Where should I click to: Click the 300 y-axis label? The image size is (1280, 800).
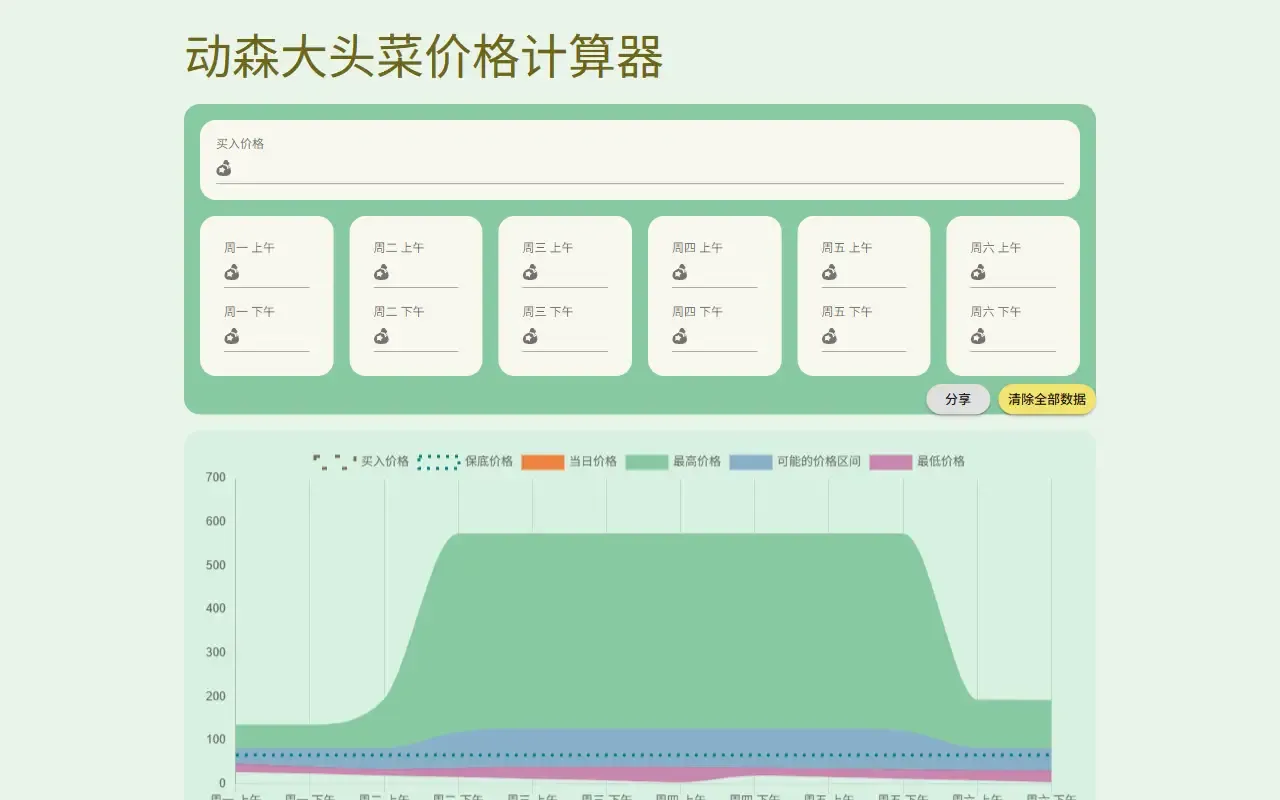[x=215, y=652]
